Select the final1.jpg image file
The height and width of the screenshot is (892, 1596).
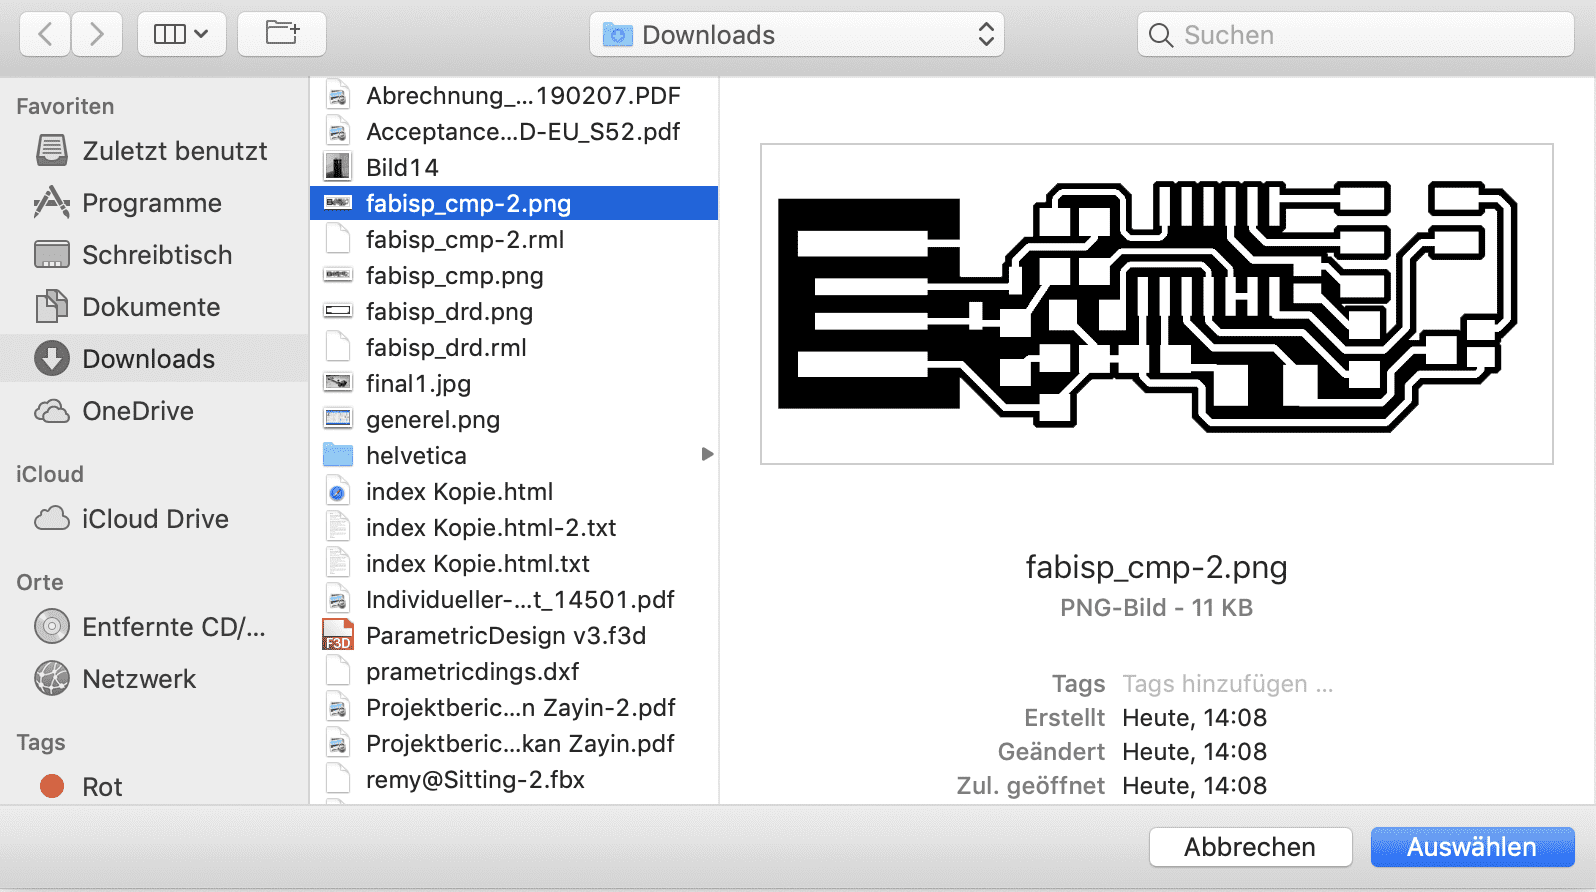pyautogui.click(x=514, y=383)
